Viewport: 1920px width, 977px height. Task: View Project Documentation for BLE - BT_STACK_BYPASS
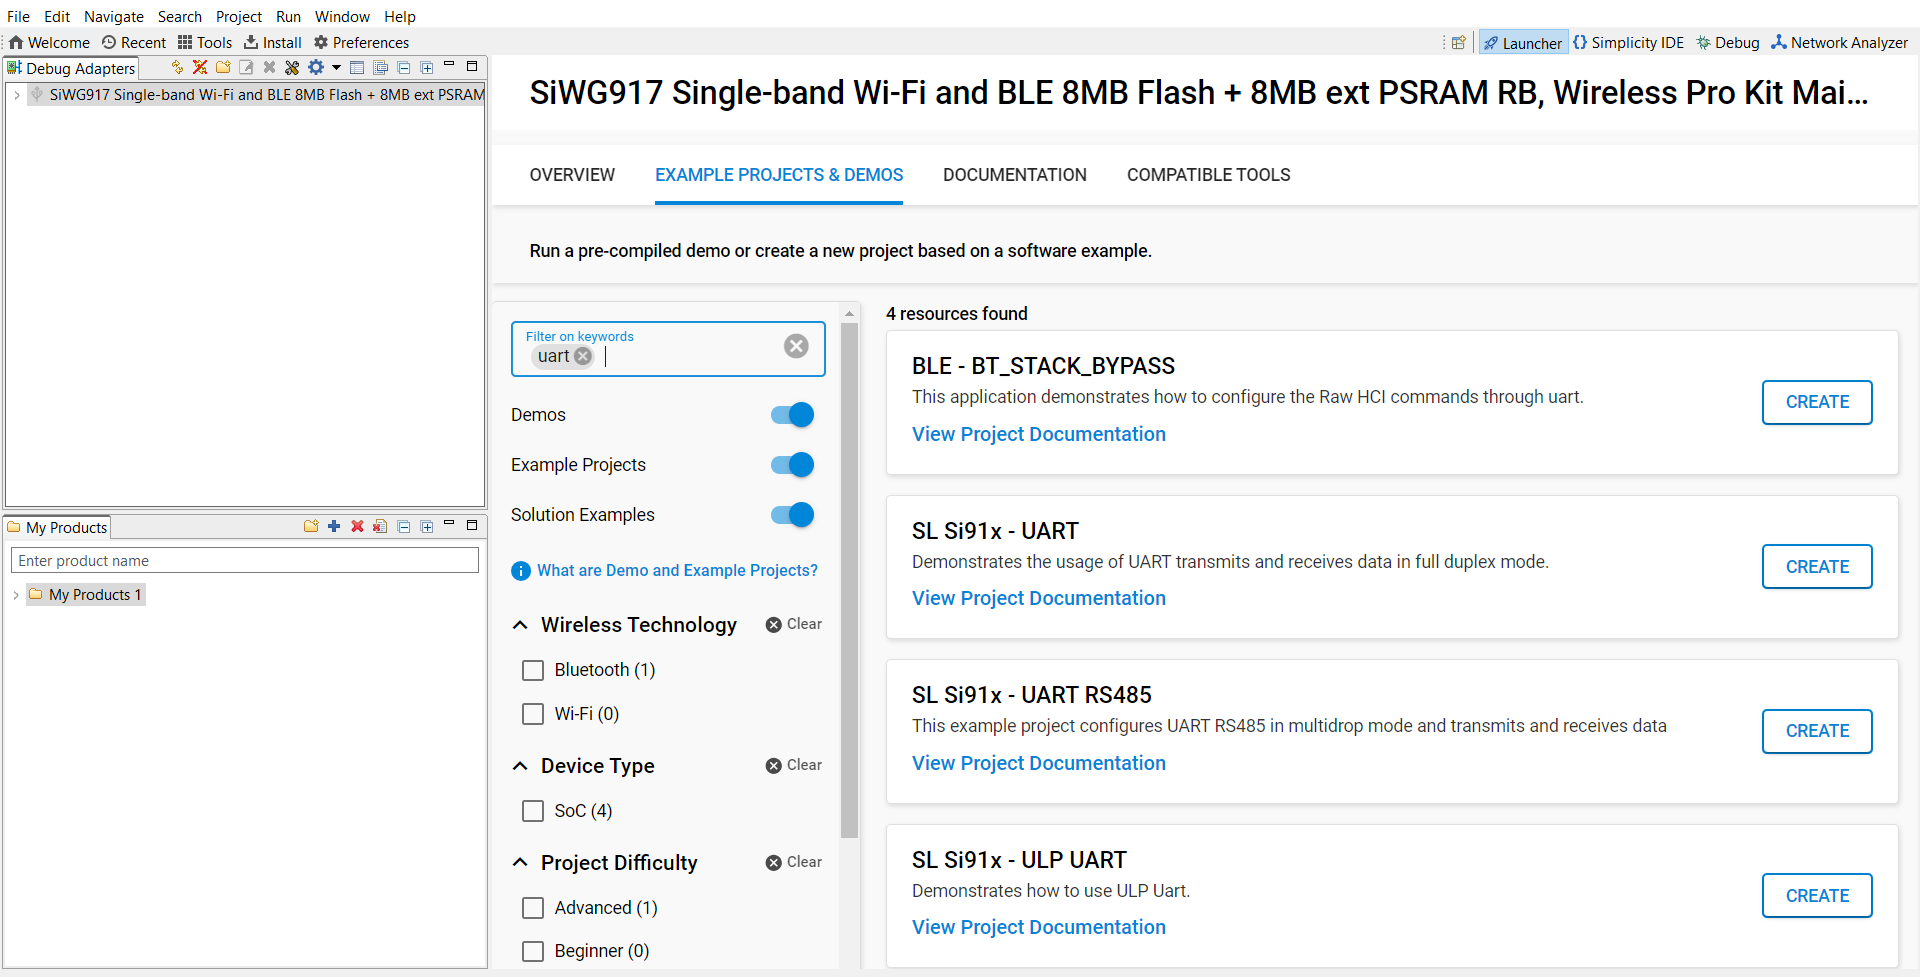(x=1038, y=434)
